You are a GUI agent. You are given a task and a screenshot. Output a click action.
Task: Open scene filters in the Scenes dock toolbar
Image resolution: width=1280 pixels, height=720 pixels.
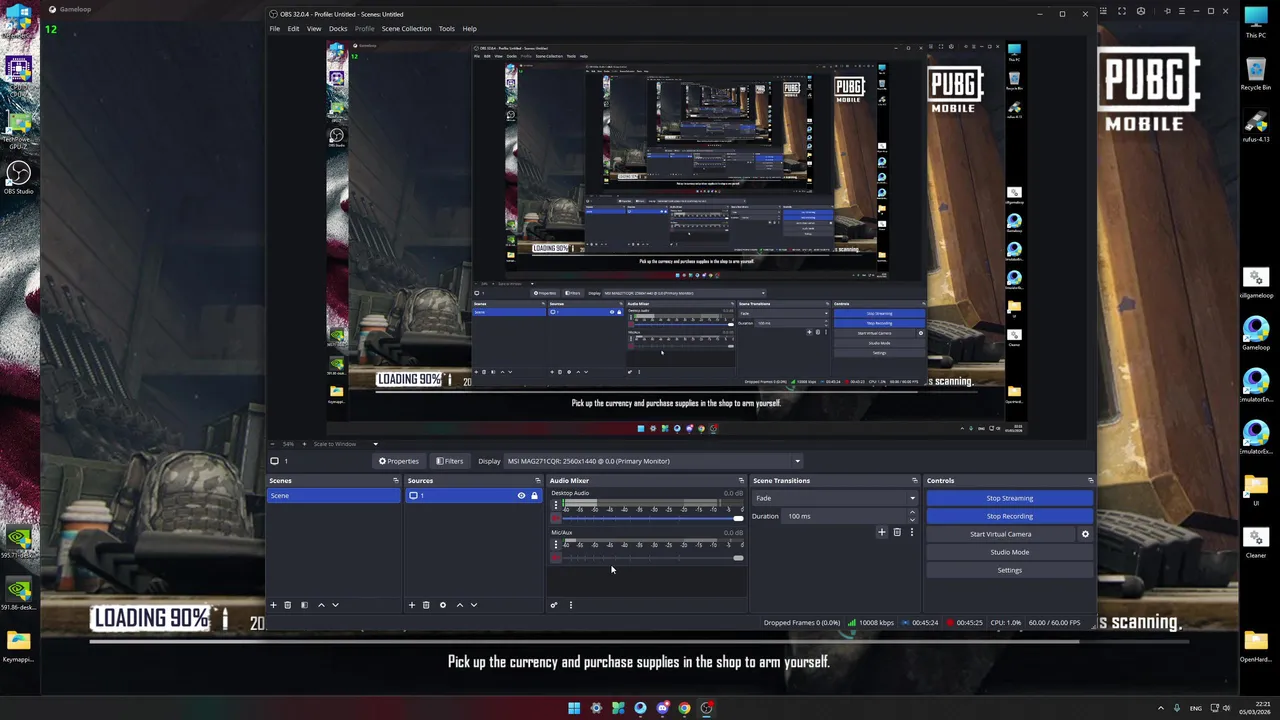[x=304, y=605]
